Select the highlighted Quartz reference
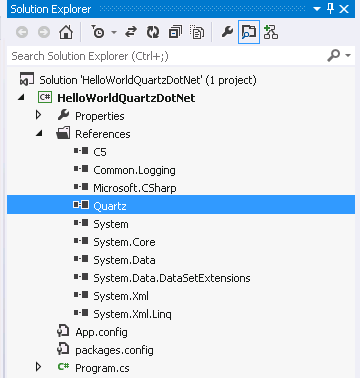Viewport: 360px width, 378px height. pyautogui.click(x=181, y=204)
